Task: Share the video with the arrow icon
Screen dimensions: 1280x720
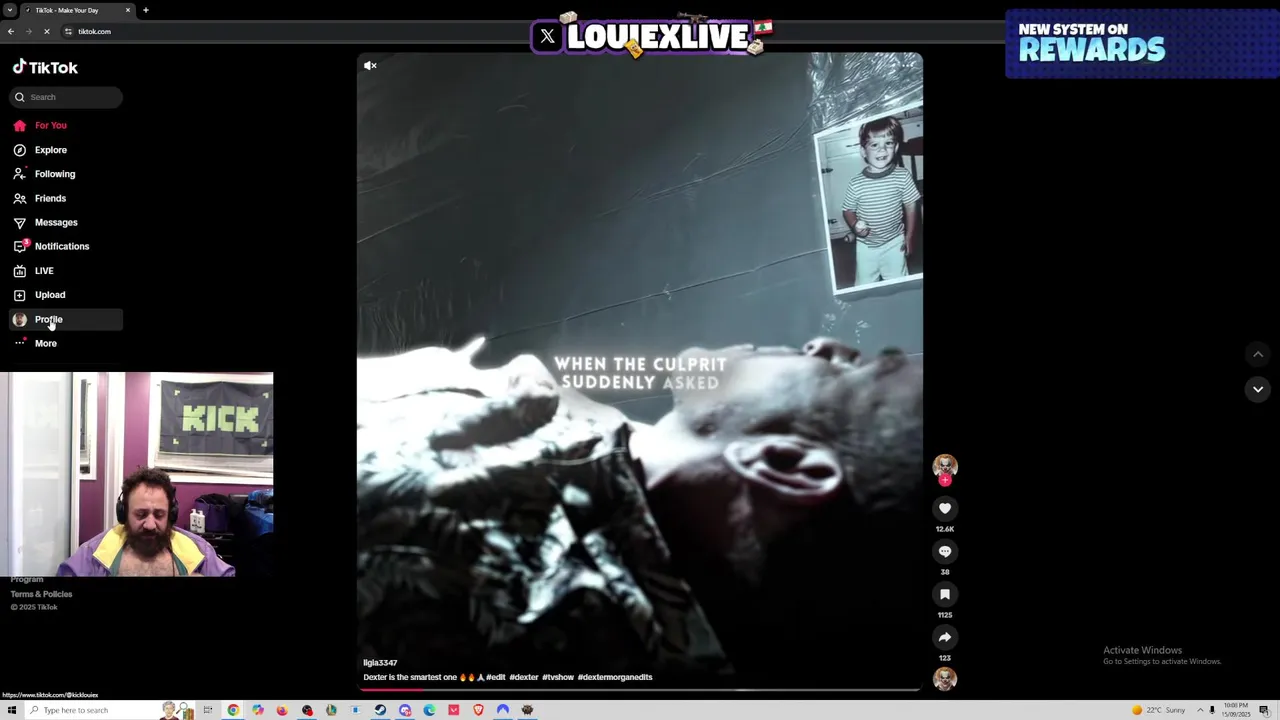Action: tap(945, 637)
